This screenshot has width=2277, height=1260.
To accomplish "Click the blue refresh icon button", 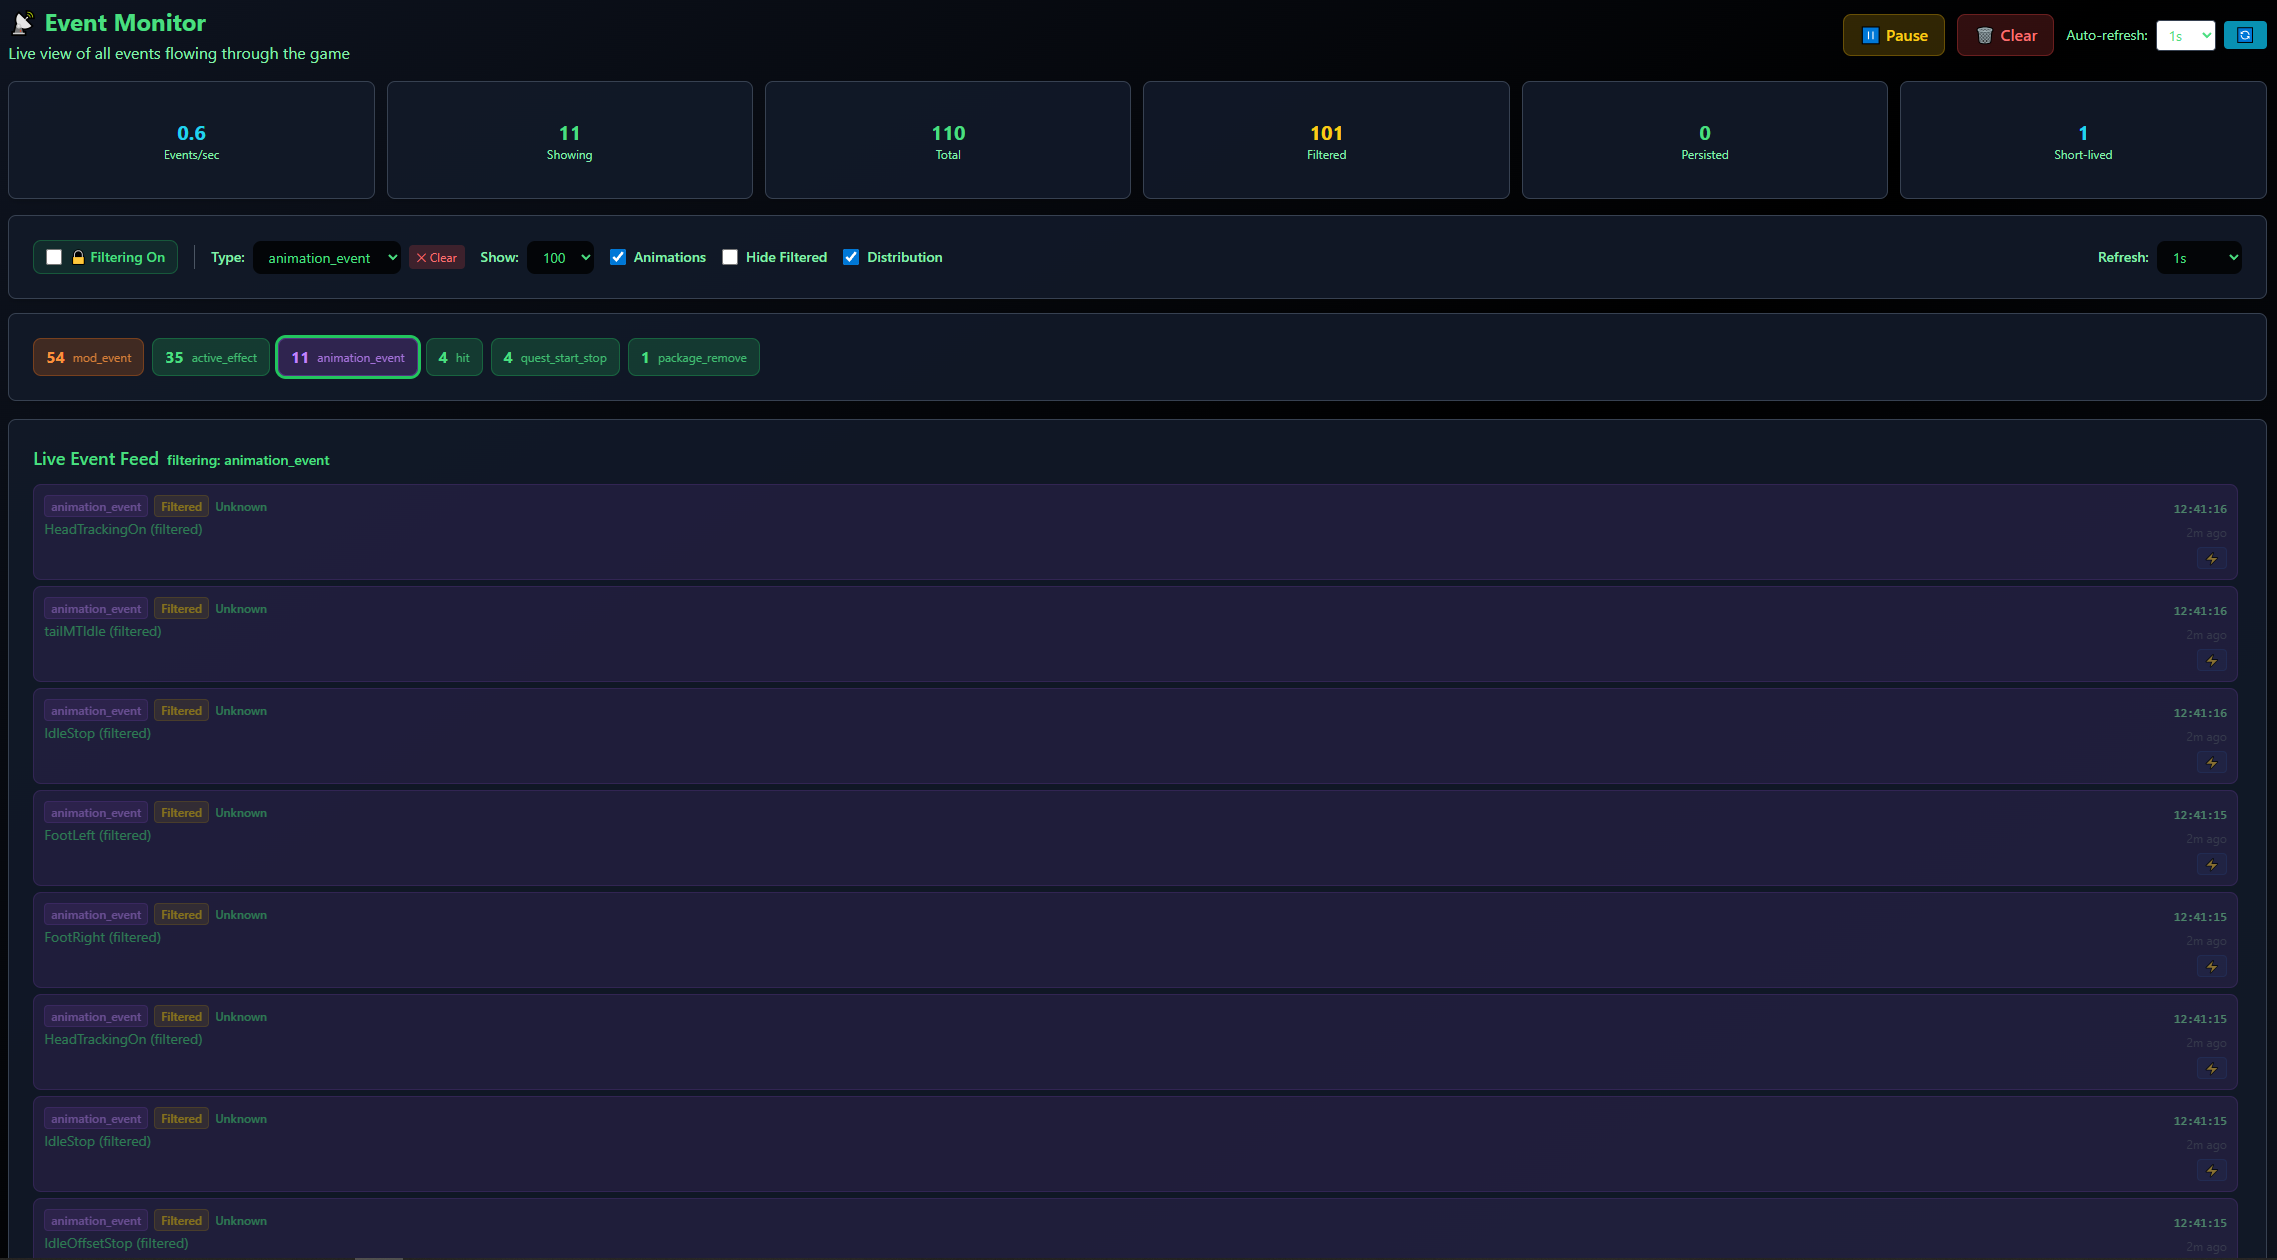I will 2244,35.
